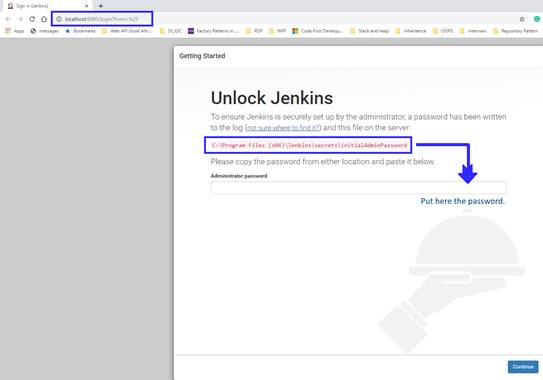Open the Apps bookmark shortcut
Screen dimensions: 543x380
click(x=15, y=31)
